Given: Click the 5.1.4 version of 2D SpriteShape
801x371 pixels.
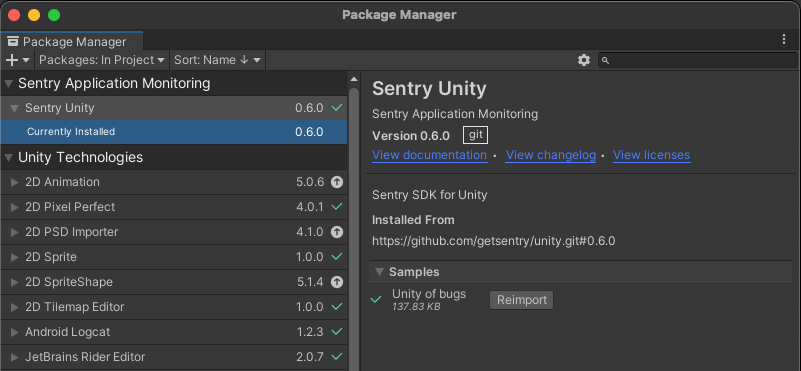Looking at the screenshot, I should (310, 282).
